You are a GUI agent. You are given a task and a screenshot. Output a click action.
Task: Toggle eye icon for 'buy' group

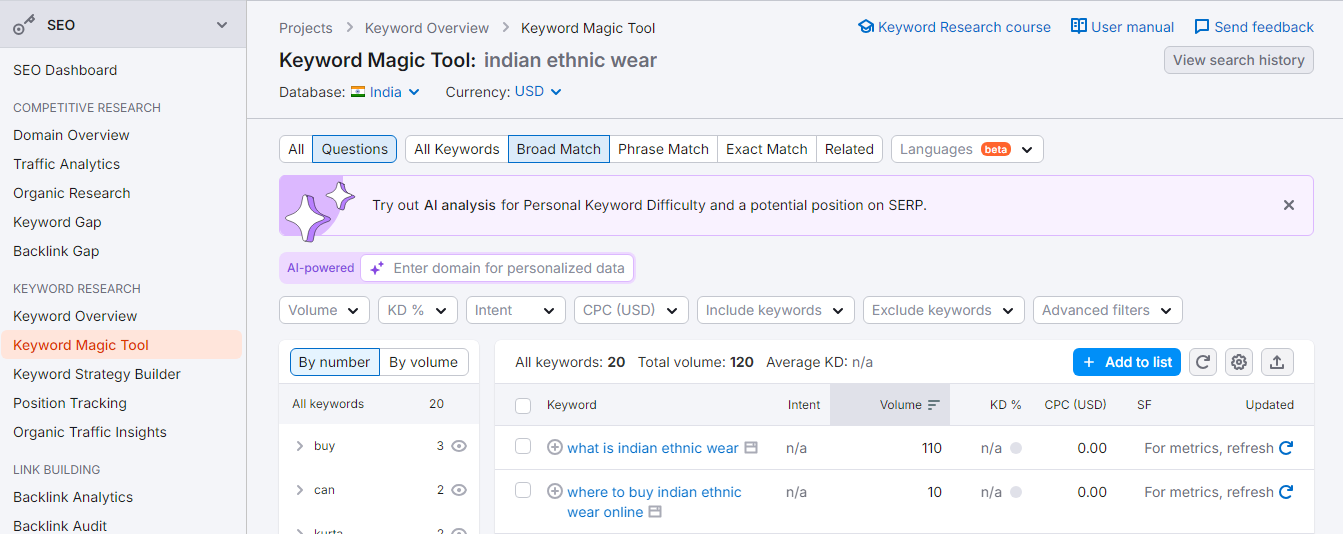point(459,446)
